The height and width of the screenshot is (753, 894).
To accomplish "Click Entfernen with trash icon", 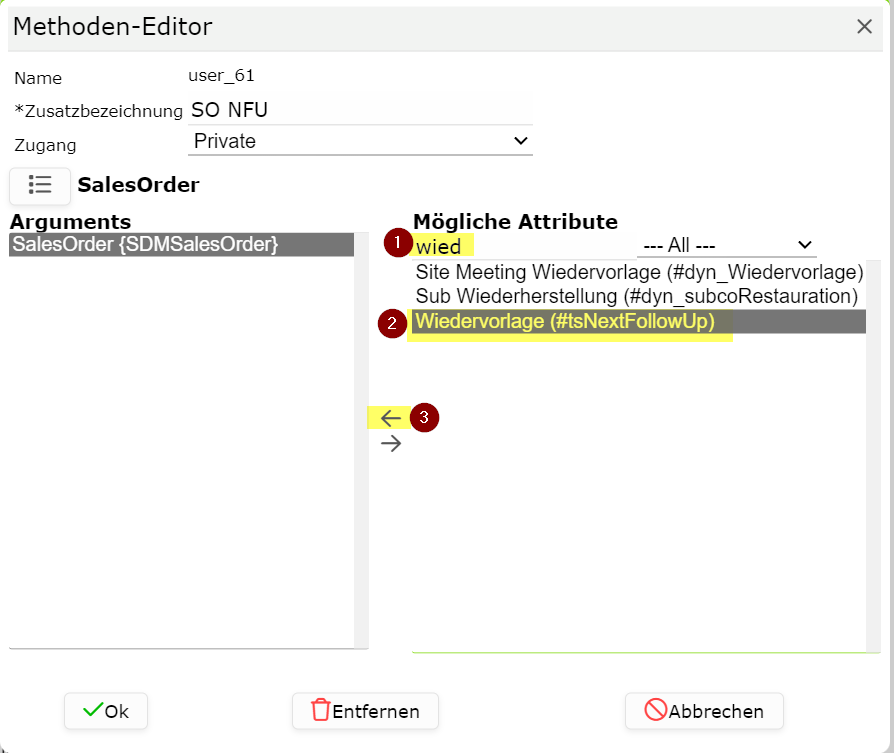I will 365,711.
